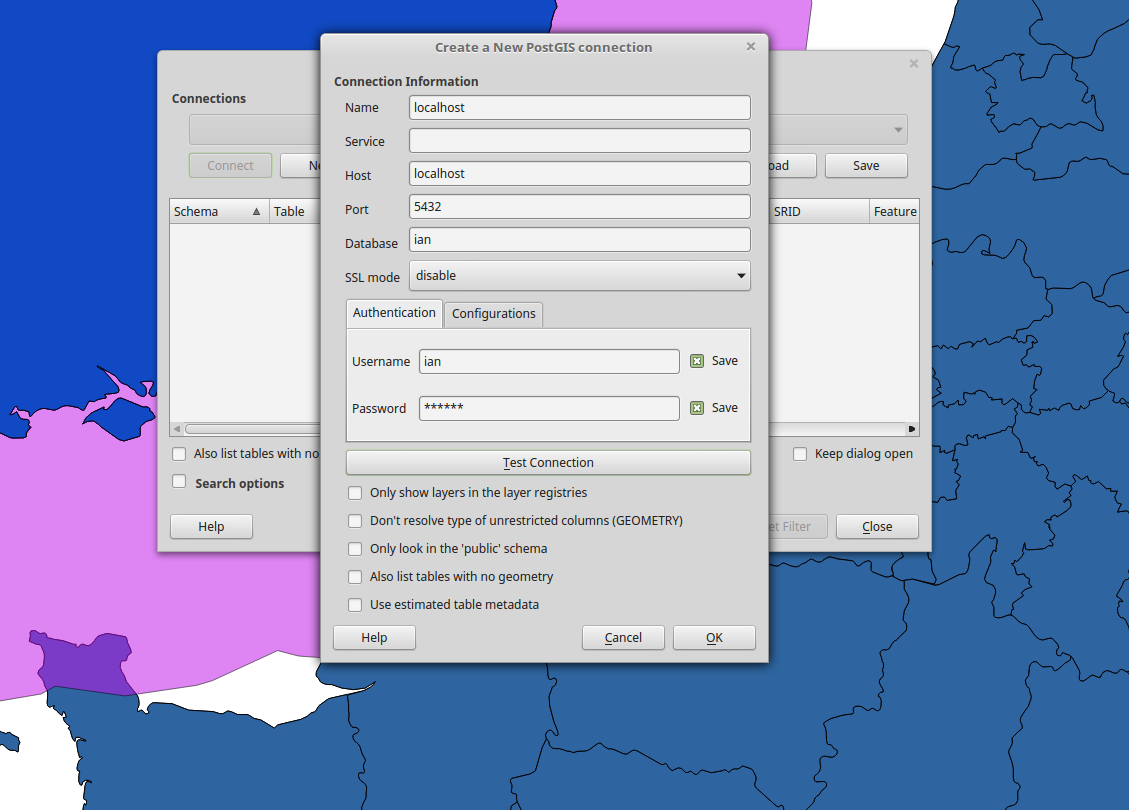The width and height of the screenshot is (1129, 810).
Task: Open the SSL mode dropdown
Action: pos(580,276)
